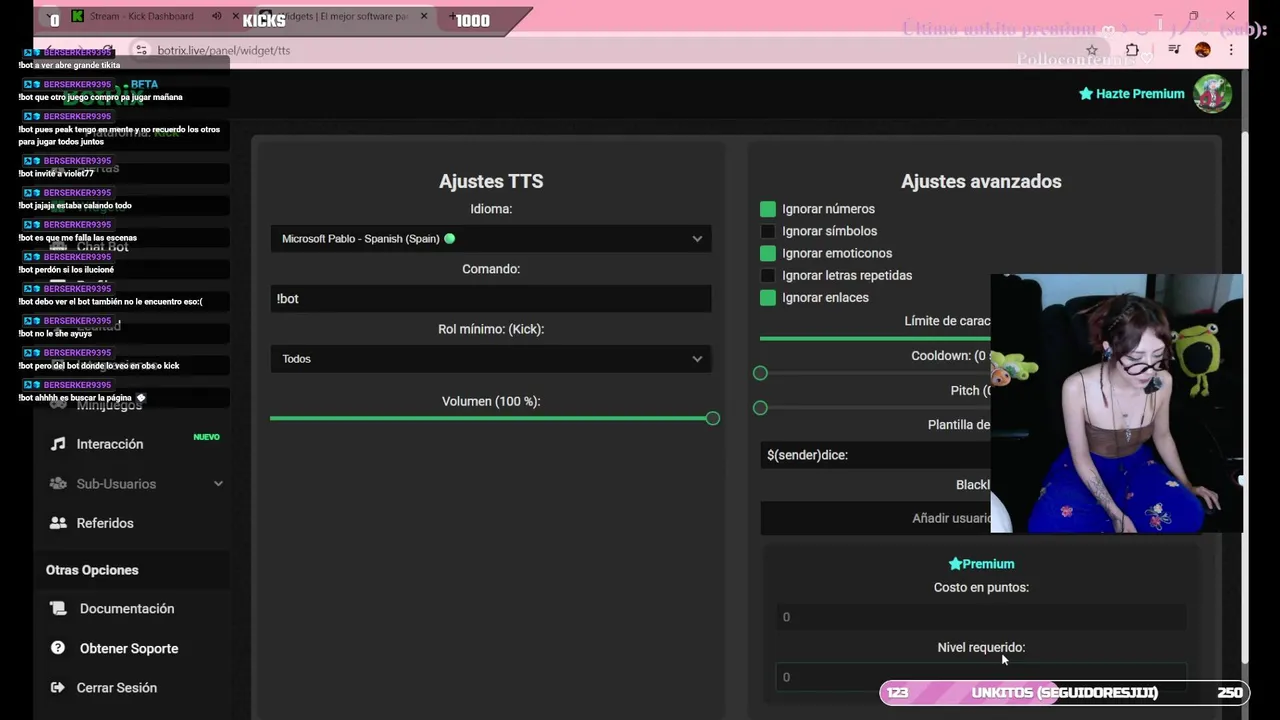Toggle the Ignorar emoticonos checkbox
1280x720 pixels.
point(768,253)
